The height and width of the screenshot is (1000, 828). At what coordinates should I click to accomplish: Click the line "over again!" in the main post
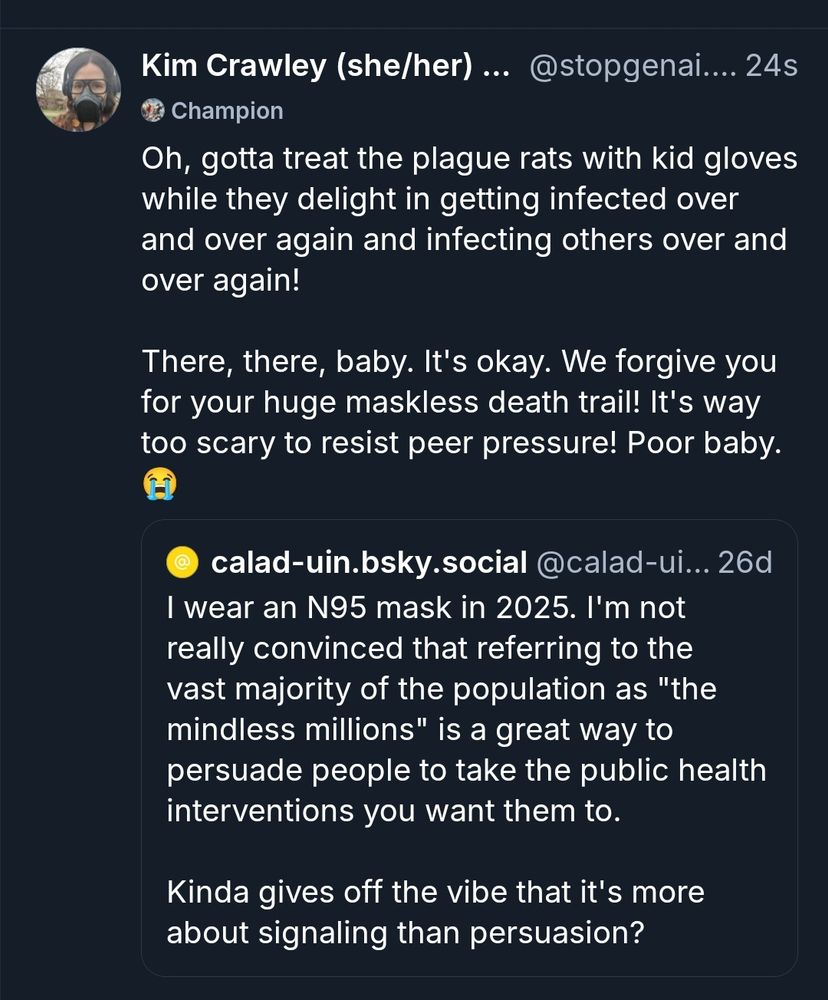pyautogui.click(x=220, y=280)
